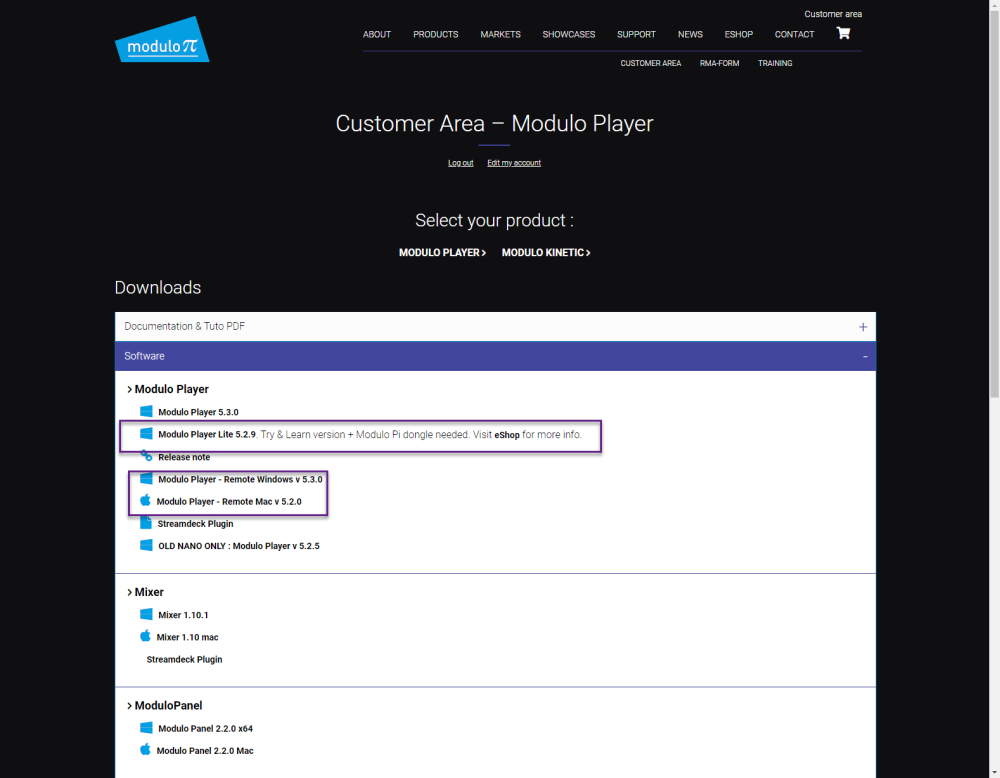The width and height of the screenshot is (1000, 778).
Task: Click the link icon beside Release note
Action: [x=146, y=455]
